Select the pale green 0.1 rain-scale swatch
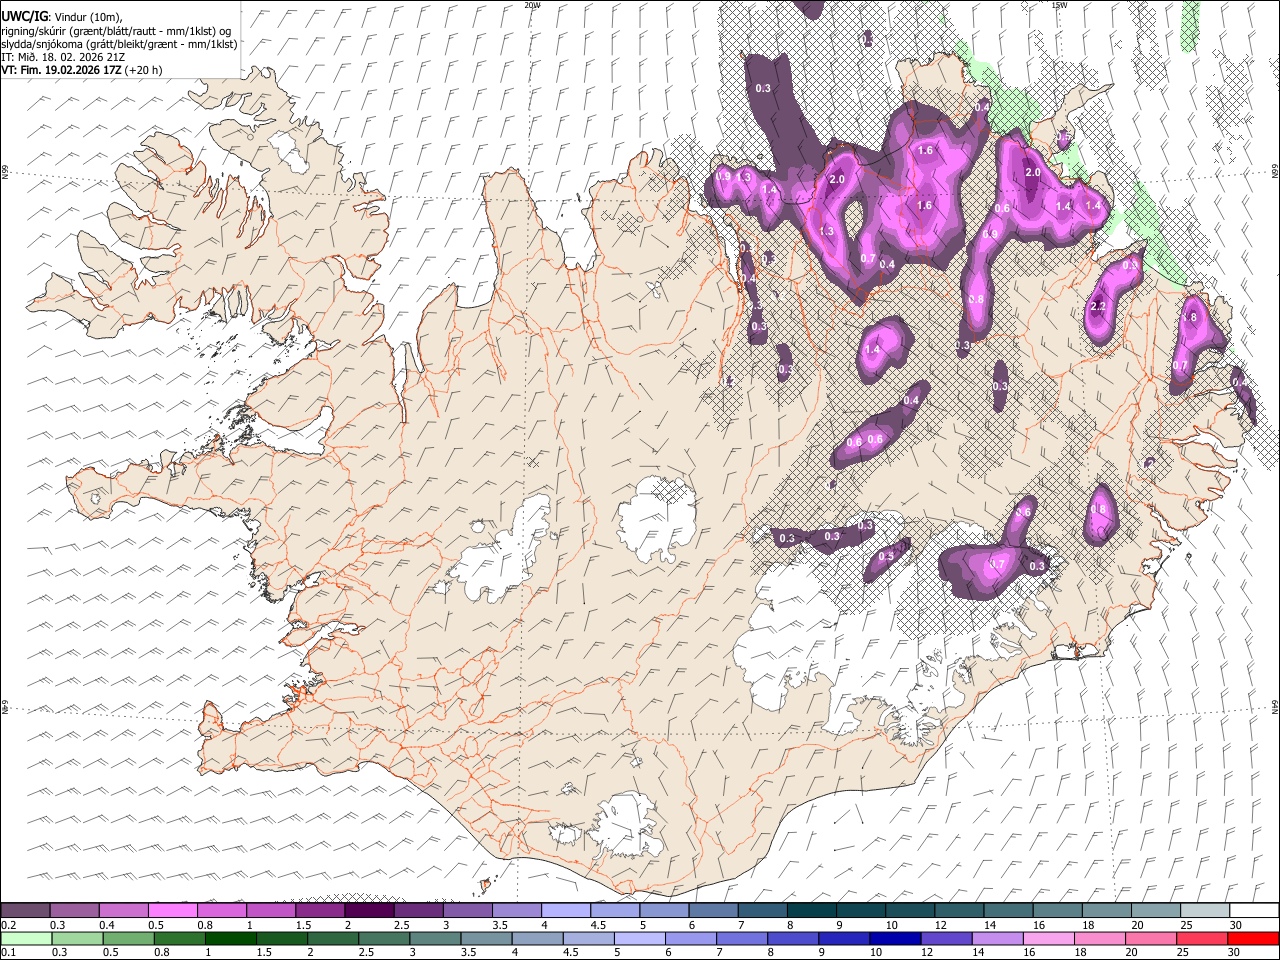This screenshot has width=1280, height=960. click(x=26, y=938)
